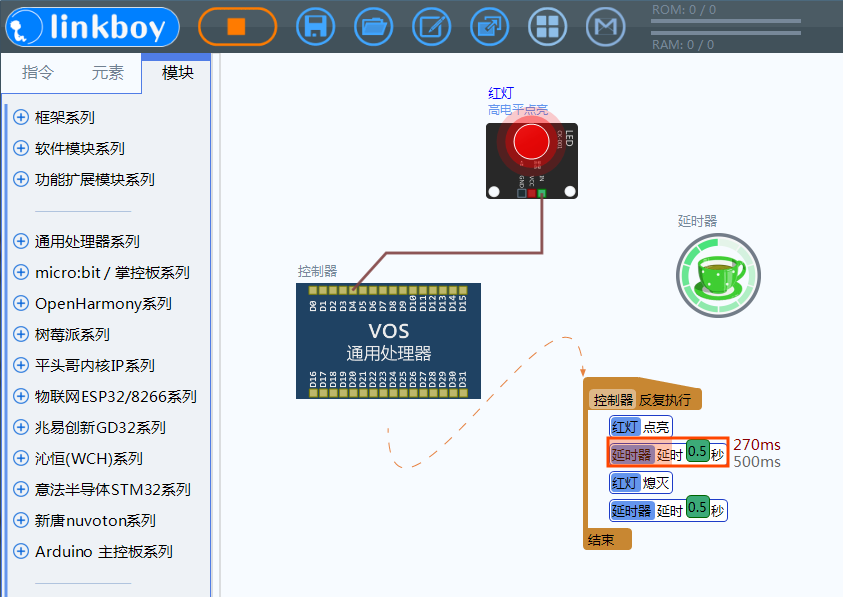
Task: Select the 模块 tab
Action: (x=177, y=73)
